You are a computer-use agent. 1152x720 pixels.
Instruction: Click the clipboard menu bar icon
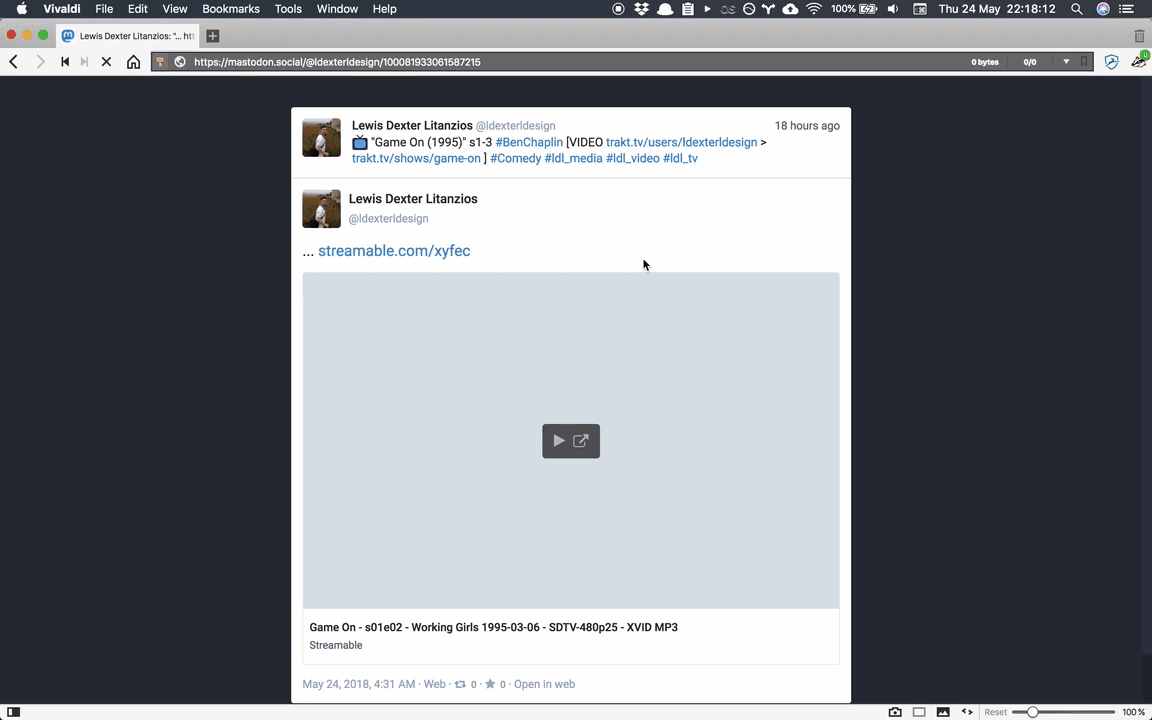(688, 9)
